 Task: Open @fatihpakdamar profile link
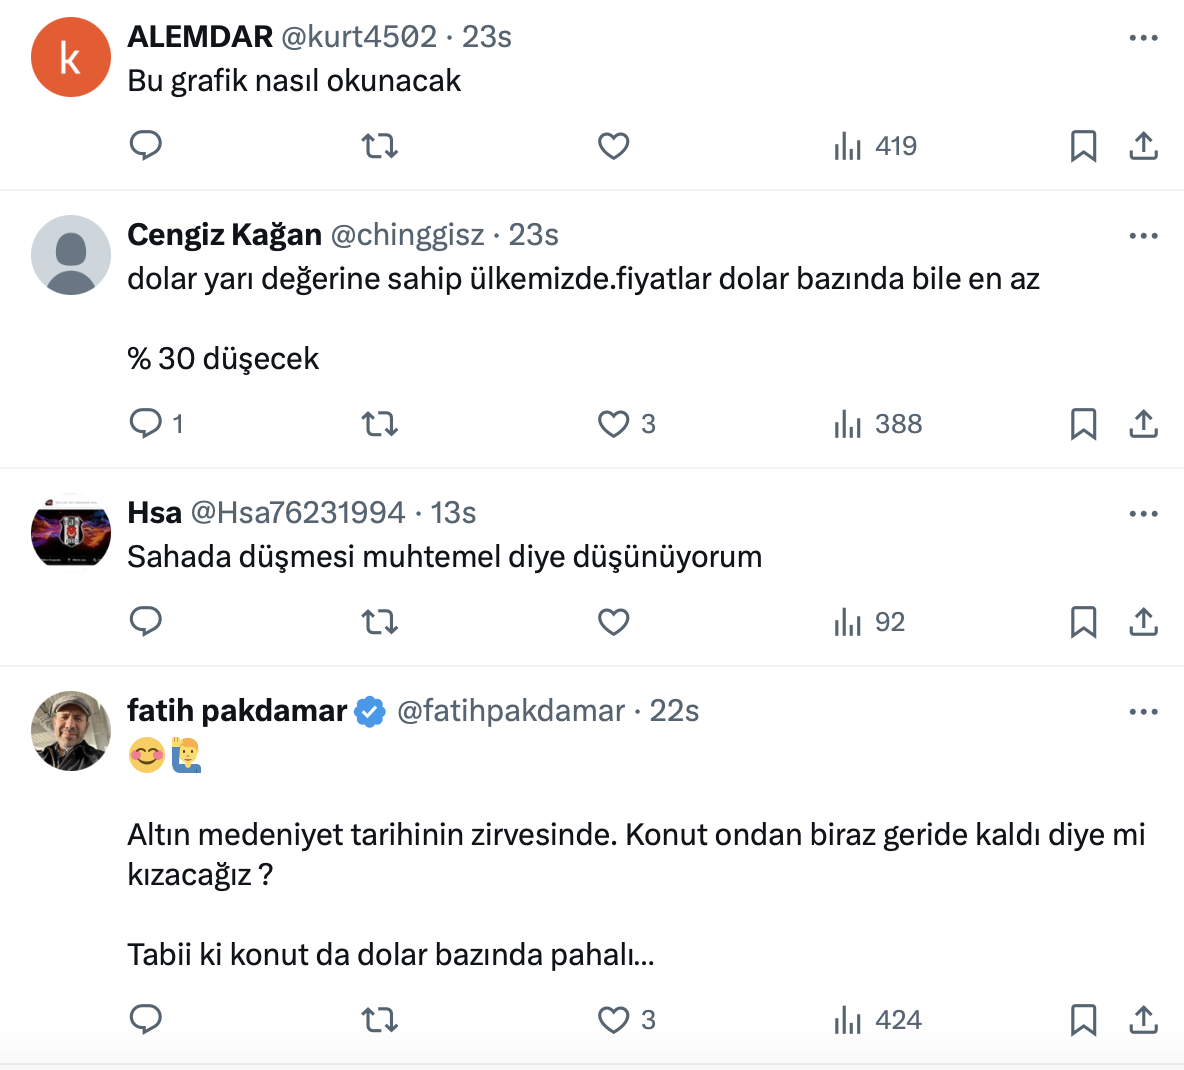pyautogui.click(x=510, y=711)
